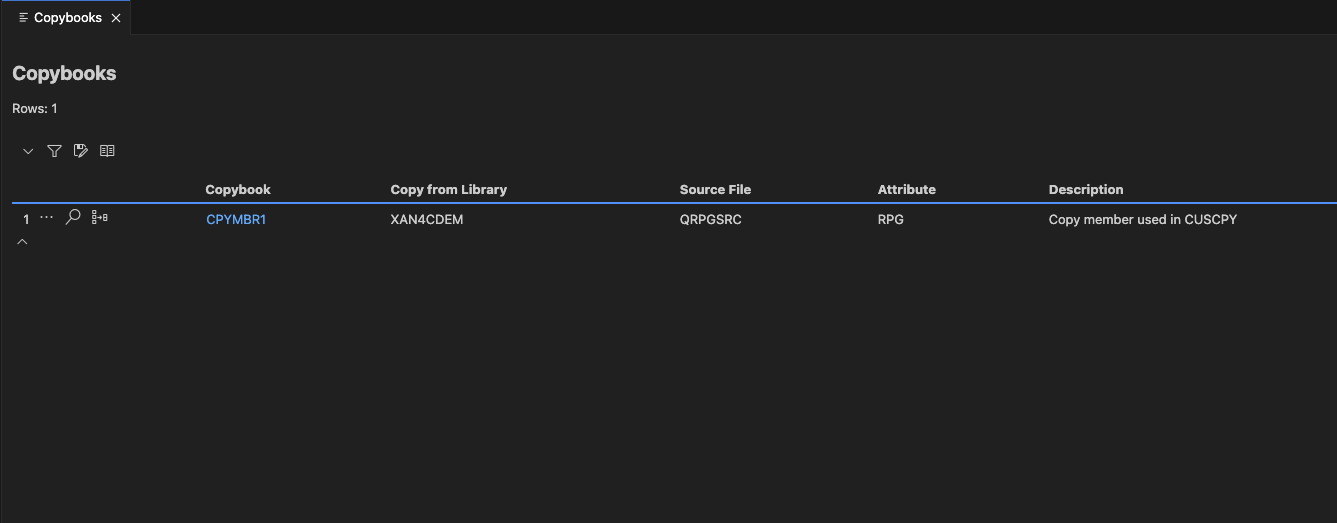Click the Source File column header
Screen dimensions: 1337x523
coord(715,189)
